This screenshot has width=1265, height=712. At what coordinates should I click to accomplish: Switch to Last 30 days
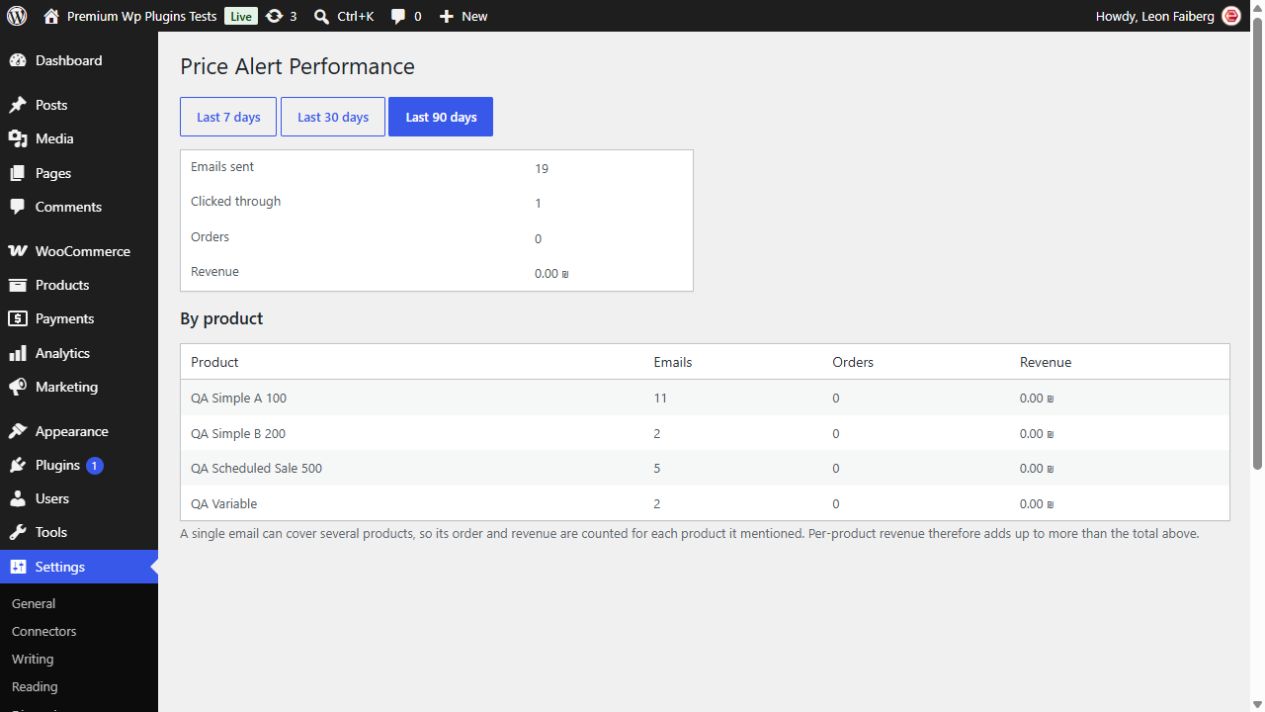pos(333,117)
